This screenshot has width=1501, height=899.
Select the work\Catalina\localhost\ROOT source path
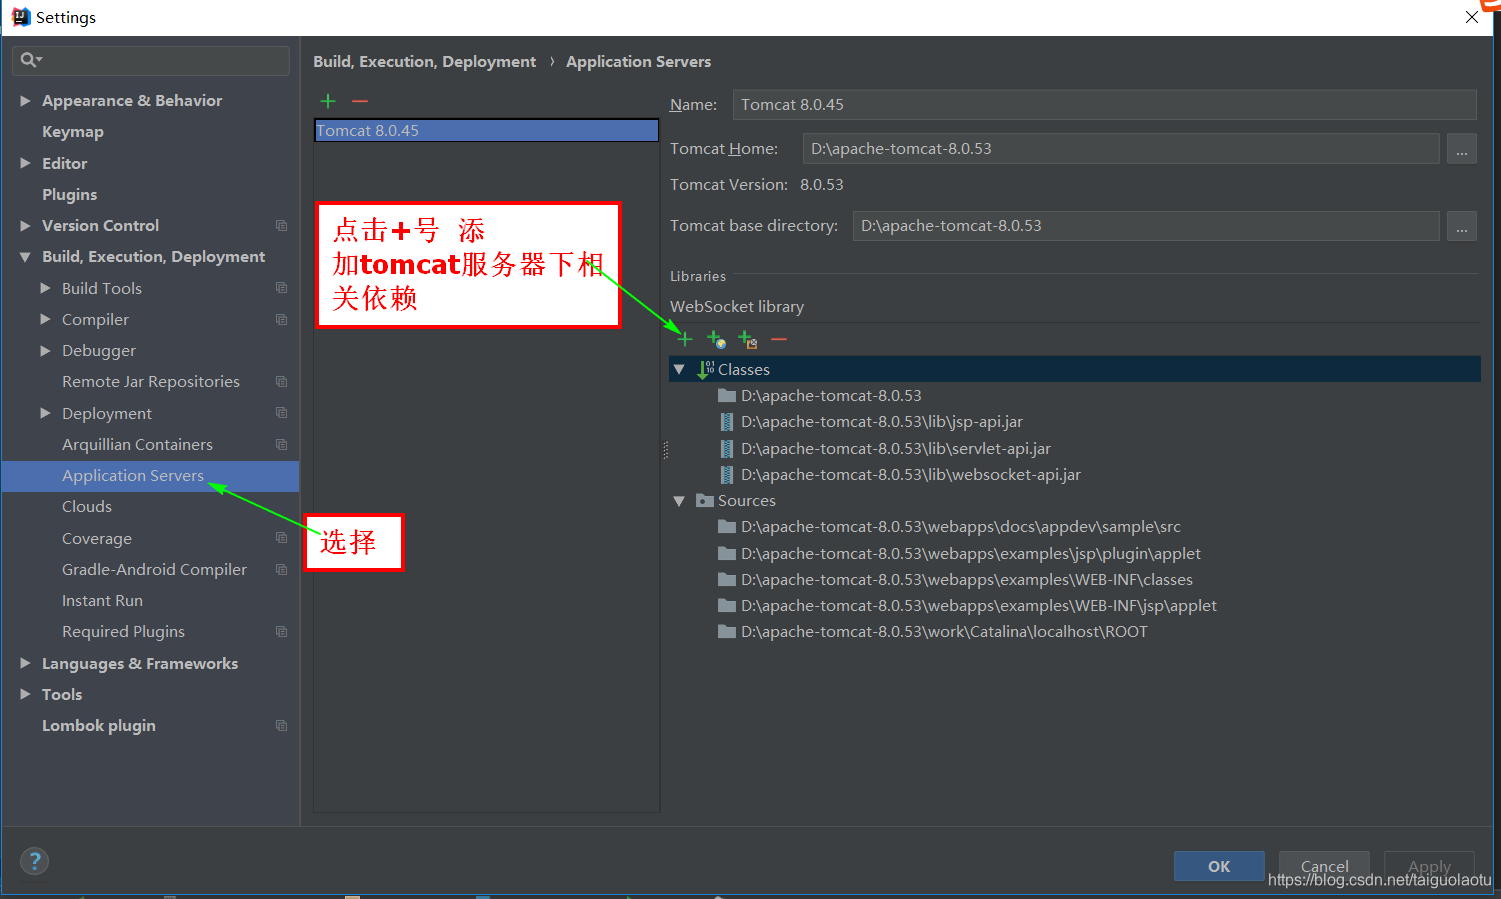tap(933, 632)
